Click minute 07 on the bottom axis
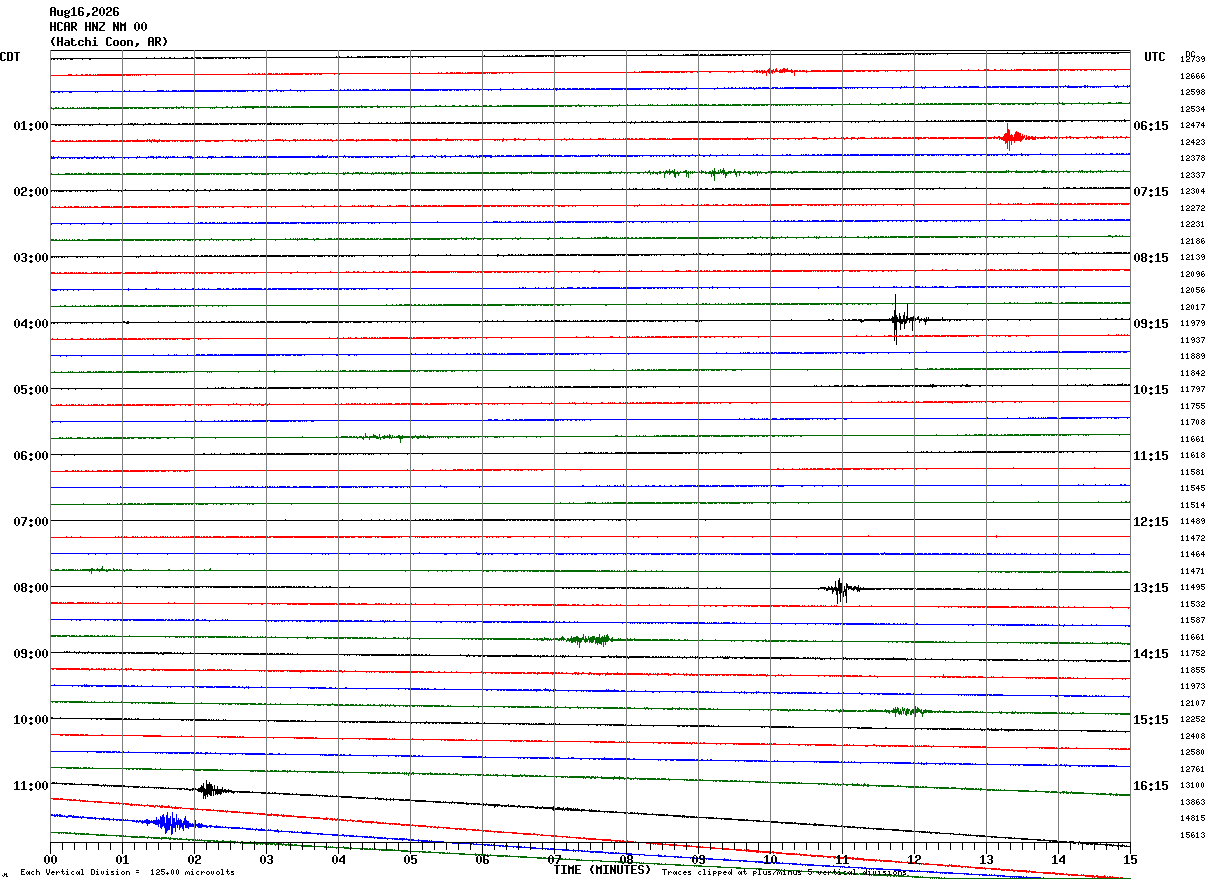 click(x=554, y=859)
